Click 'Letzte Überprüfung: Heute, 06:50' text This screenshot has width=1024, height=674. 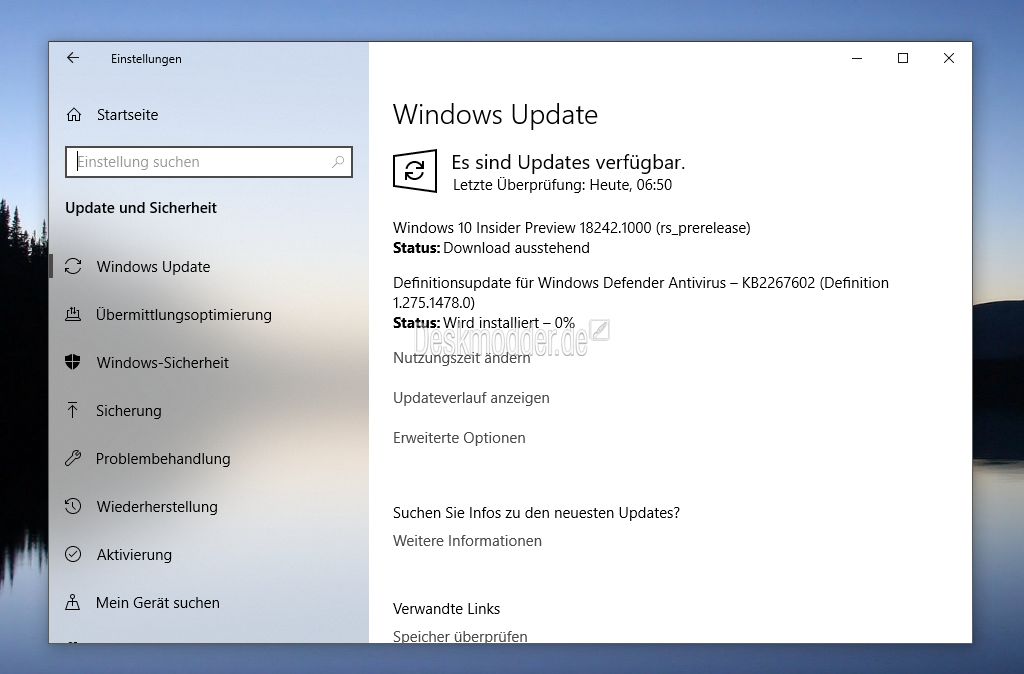(562, 185)
